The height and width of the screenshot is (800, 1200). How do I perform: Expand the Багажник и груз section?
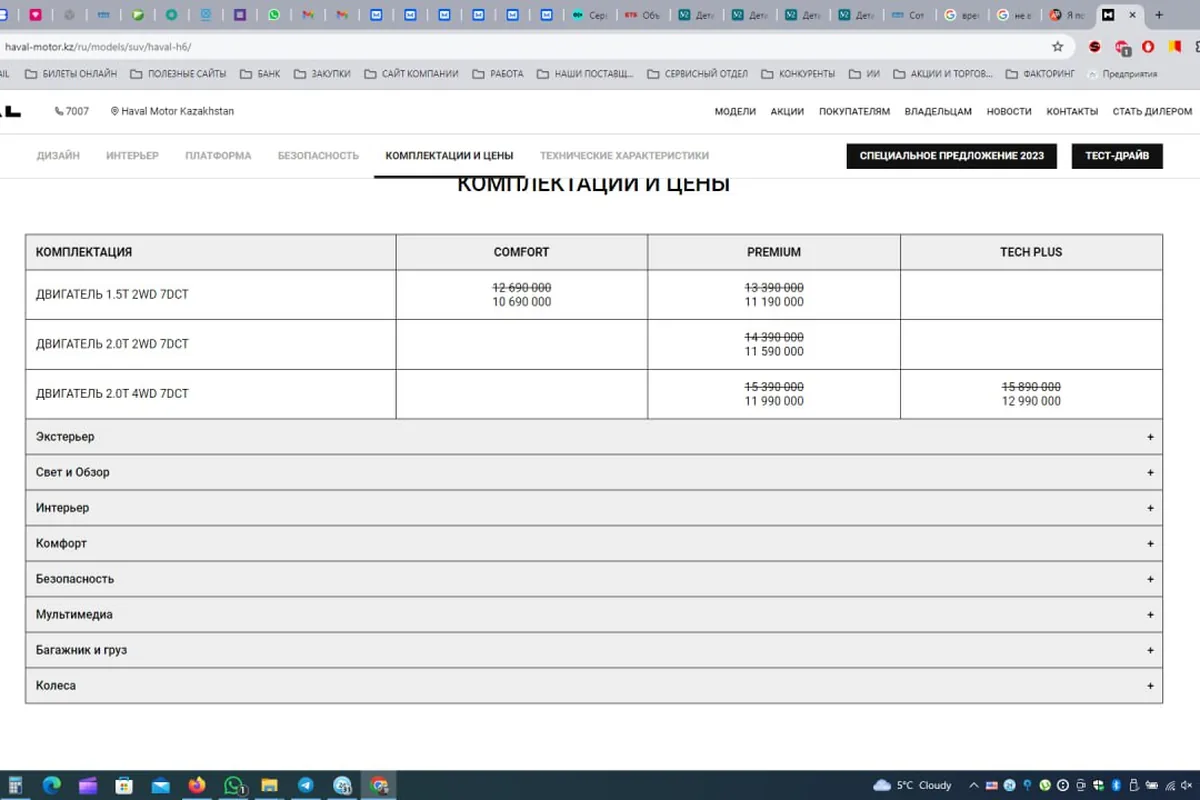[594, 650]
